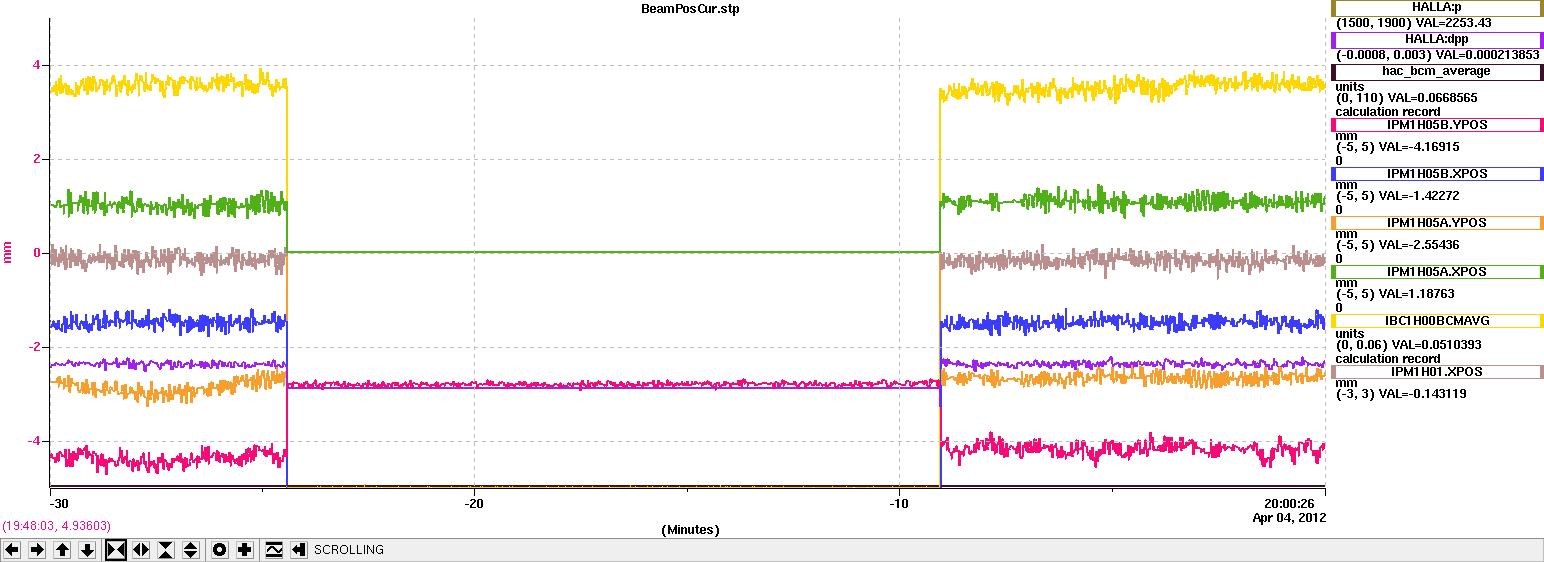Pan the plot down with the down arrow
Viewport: 1544px width, 562px height.
pyautogui.click(x=87, y=550)
